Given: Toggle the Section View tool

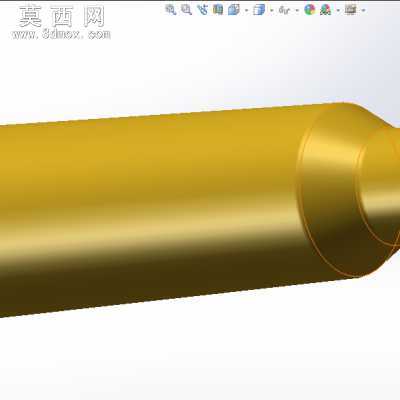Looking at the screenshot, I should (x=218, y=9).
